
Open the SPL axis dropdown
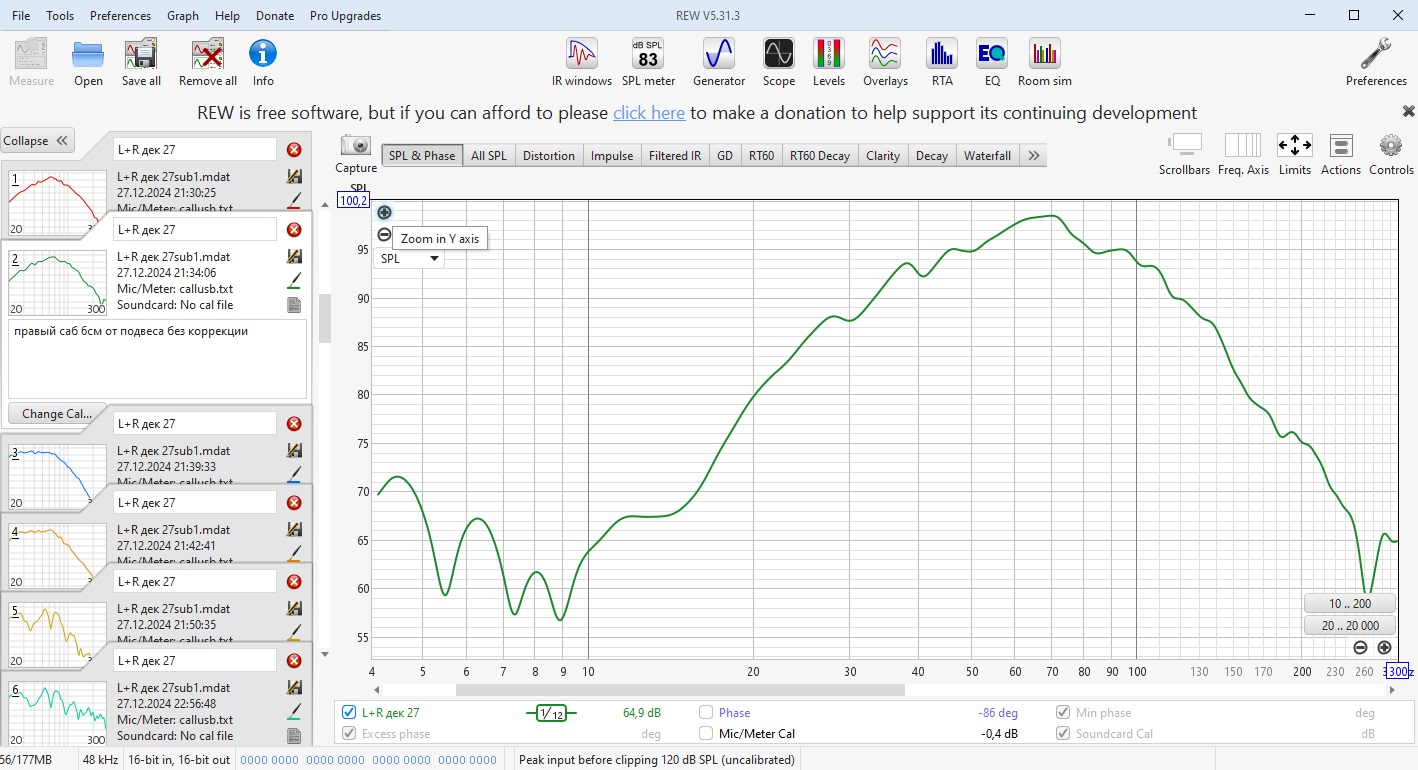(409, 258)
